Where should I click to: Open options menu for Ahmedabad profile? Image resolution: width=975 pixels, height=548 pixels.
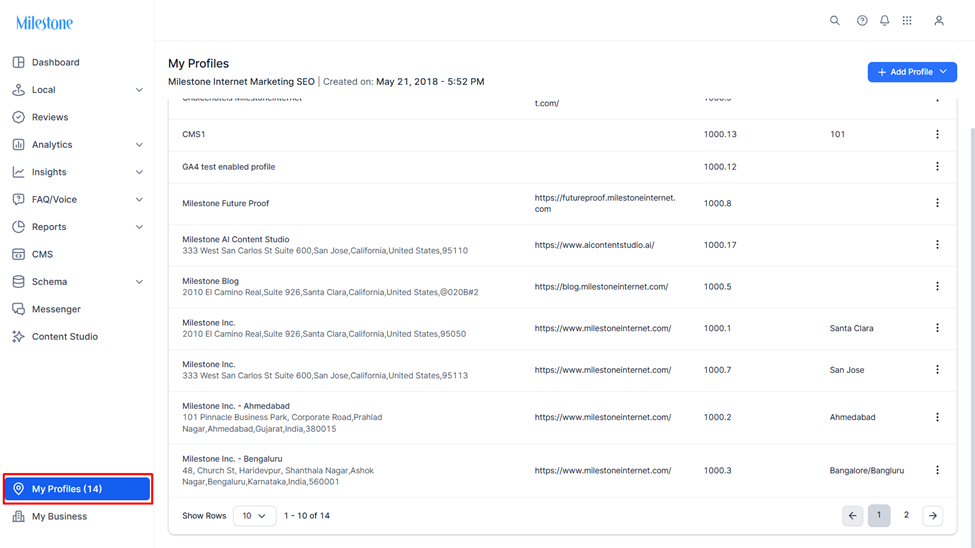[x=937, y=417]
